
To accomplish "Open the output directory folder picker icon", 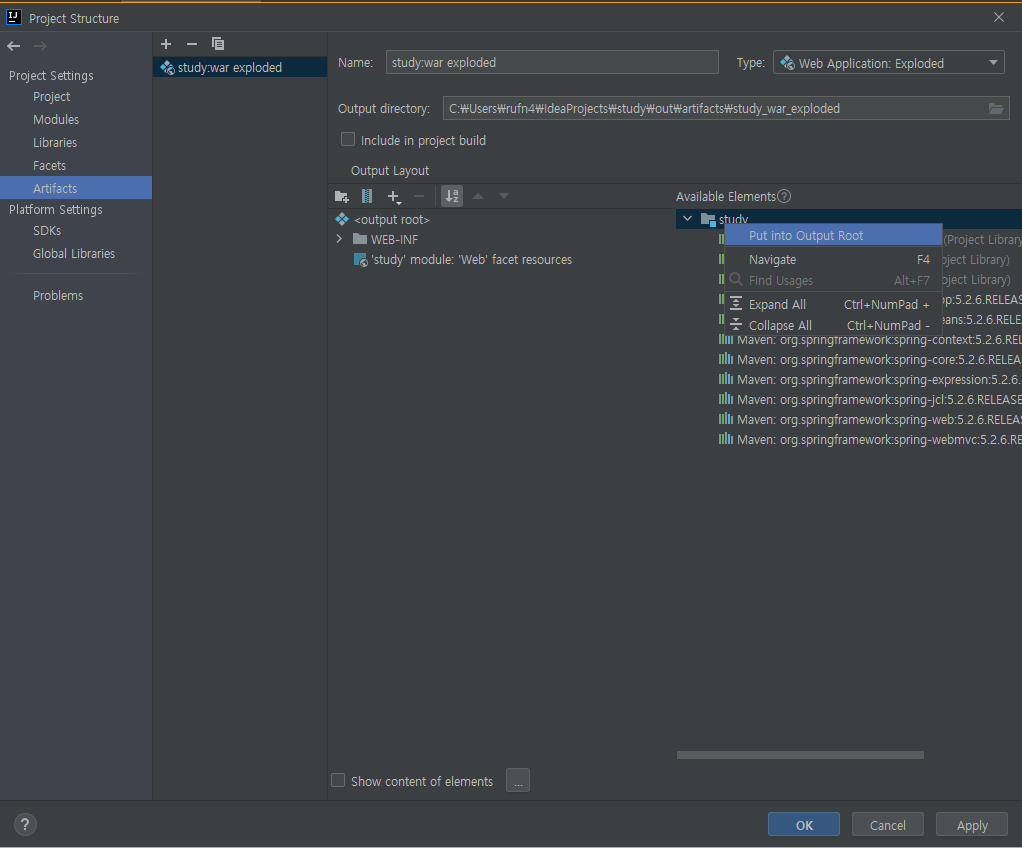I will (x=996, y=107).
